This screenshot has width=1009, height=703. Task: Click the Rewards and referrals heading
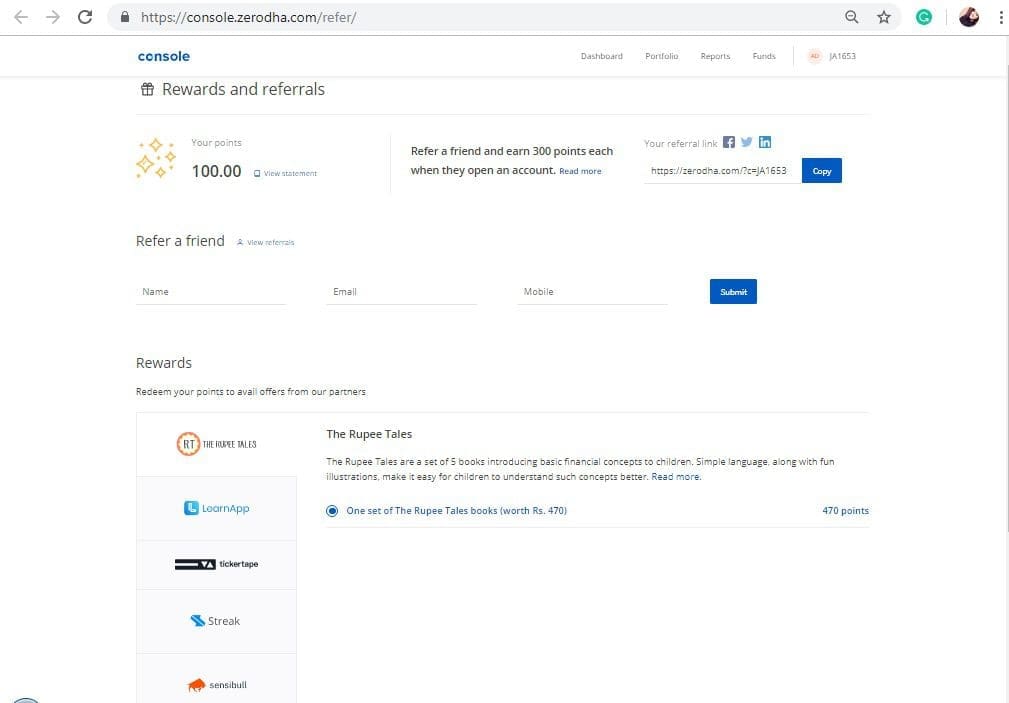243,89
